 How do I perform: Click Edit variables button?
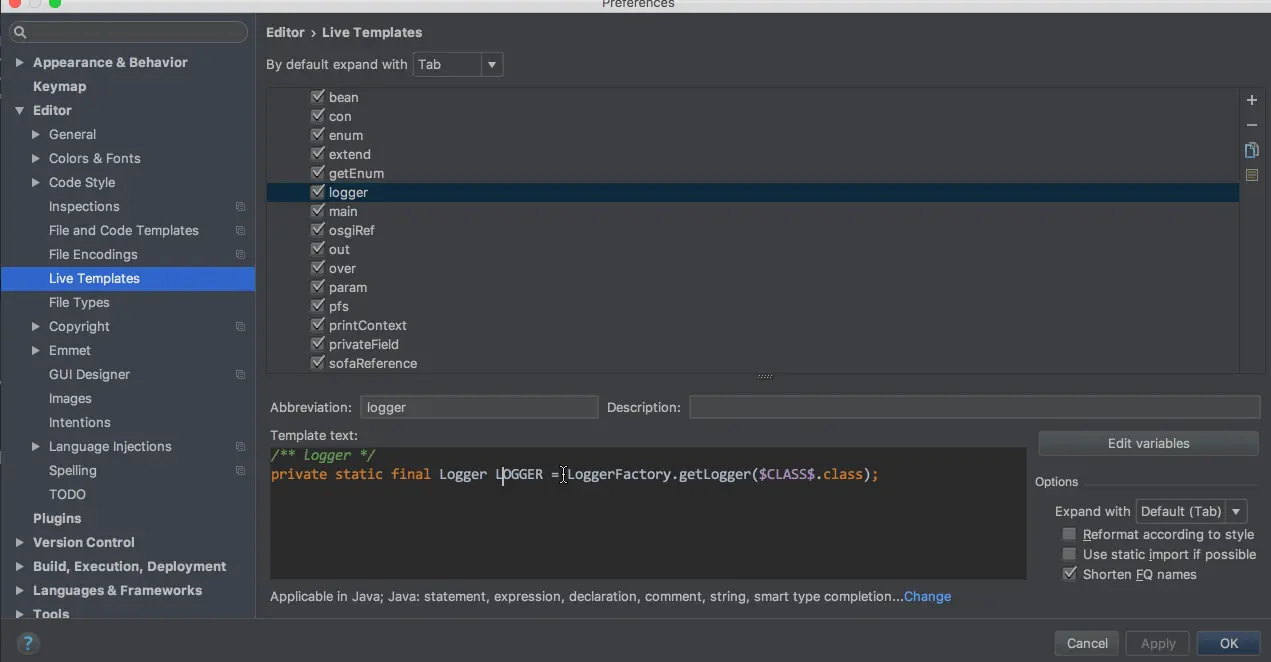click(x=1148, y=443)
